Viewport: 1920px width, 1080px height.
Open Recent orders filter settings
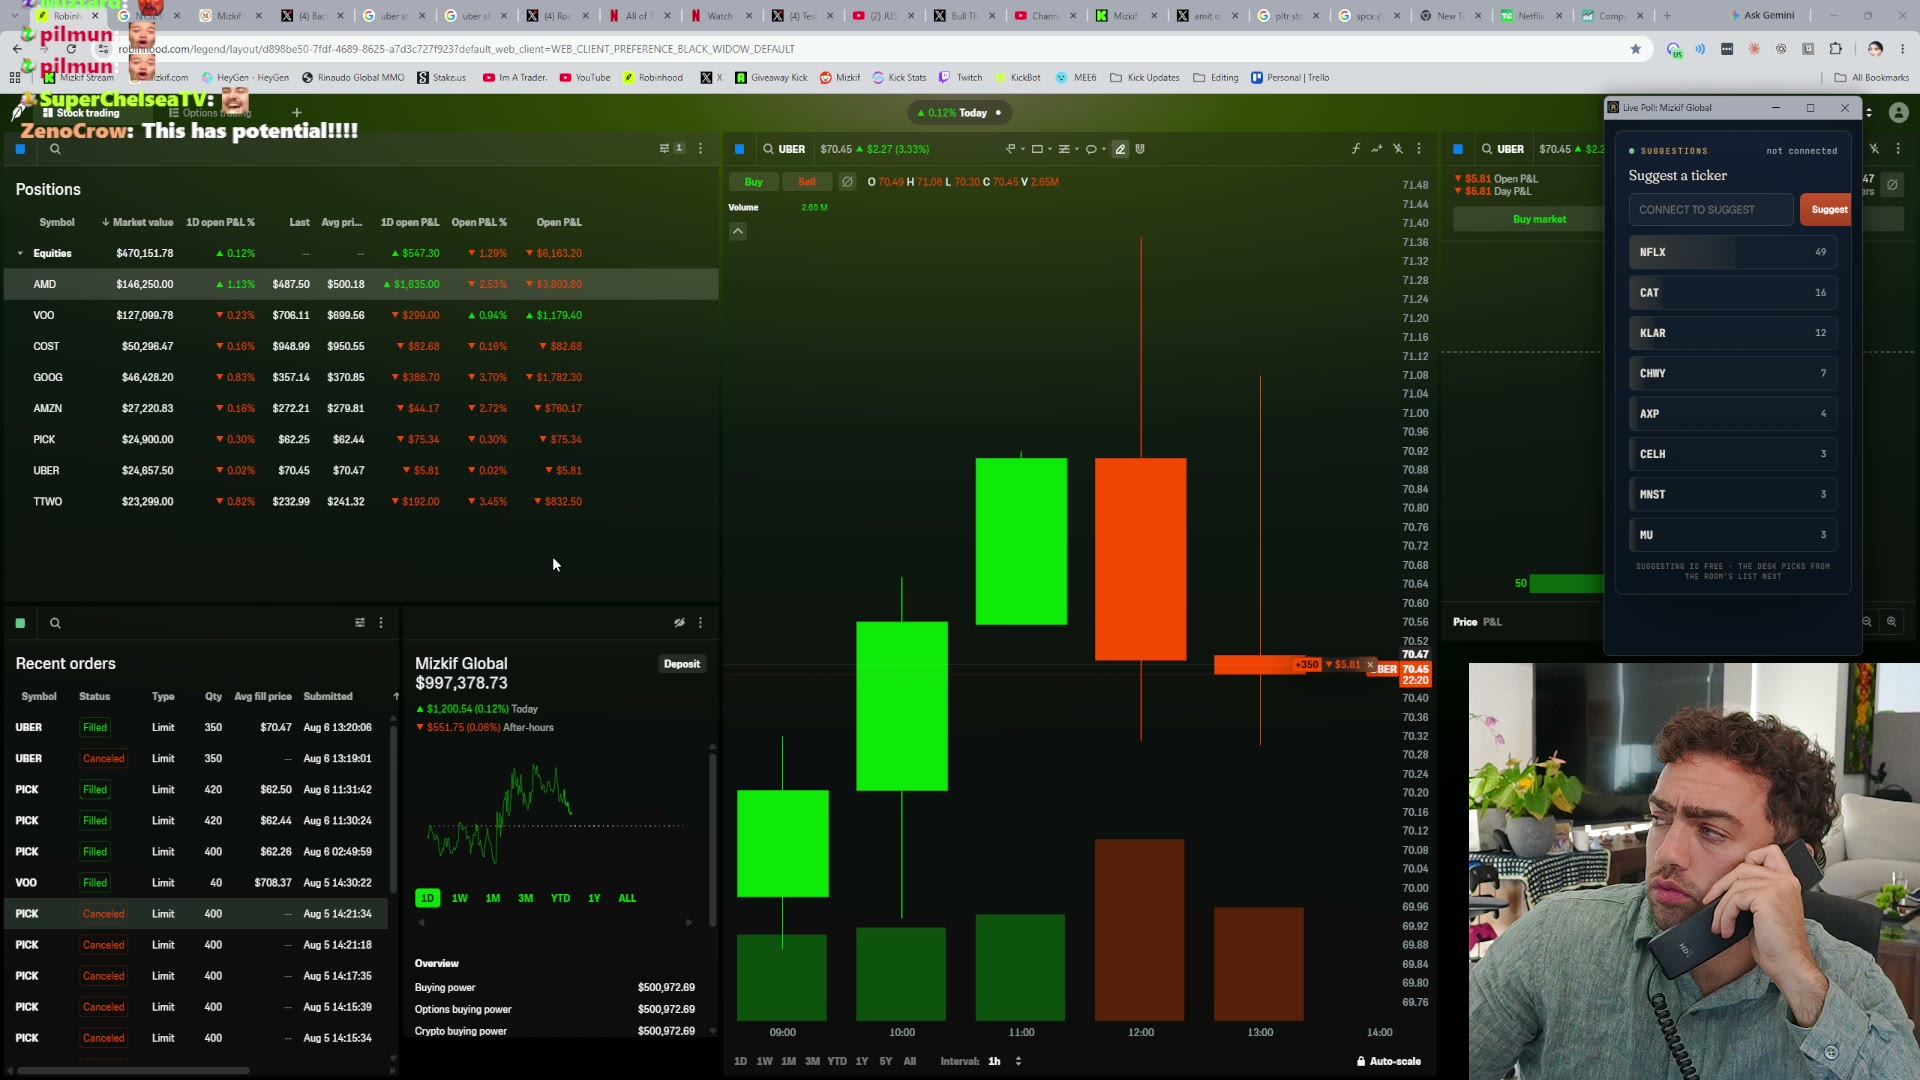point(360,622)
